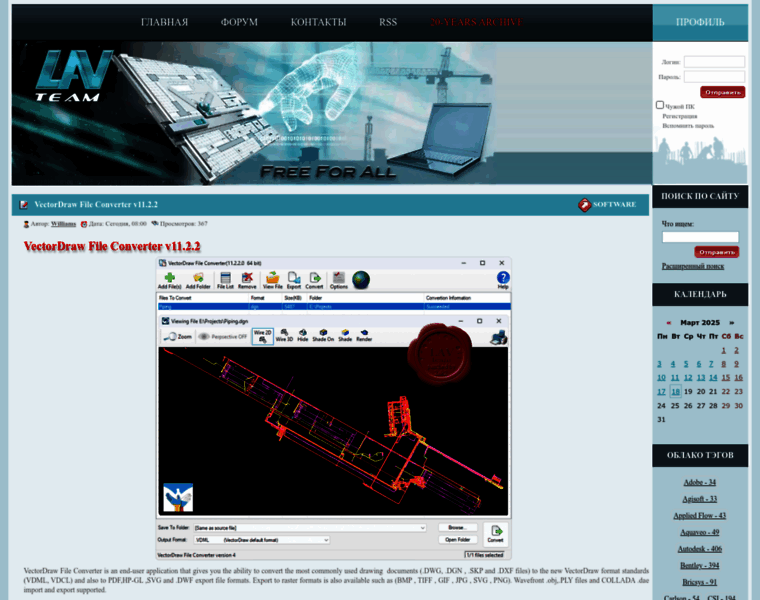
Task: Open the Adobe - 34 tag
Action: [x=699, y=483]
